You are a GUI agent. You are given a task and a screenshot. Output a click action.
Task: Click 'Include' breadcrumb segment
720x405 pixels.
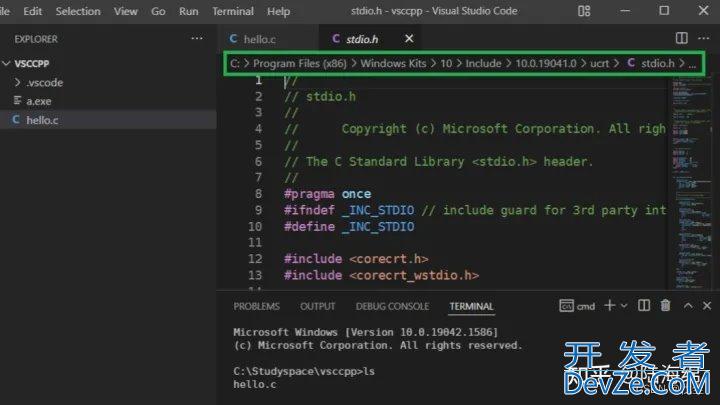(x=483, y=63)
